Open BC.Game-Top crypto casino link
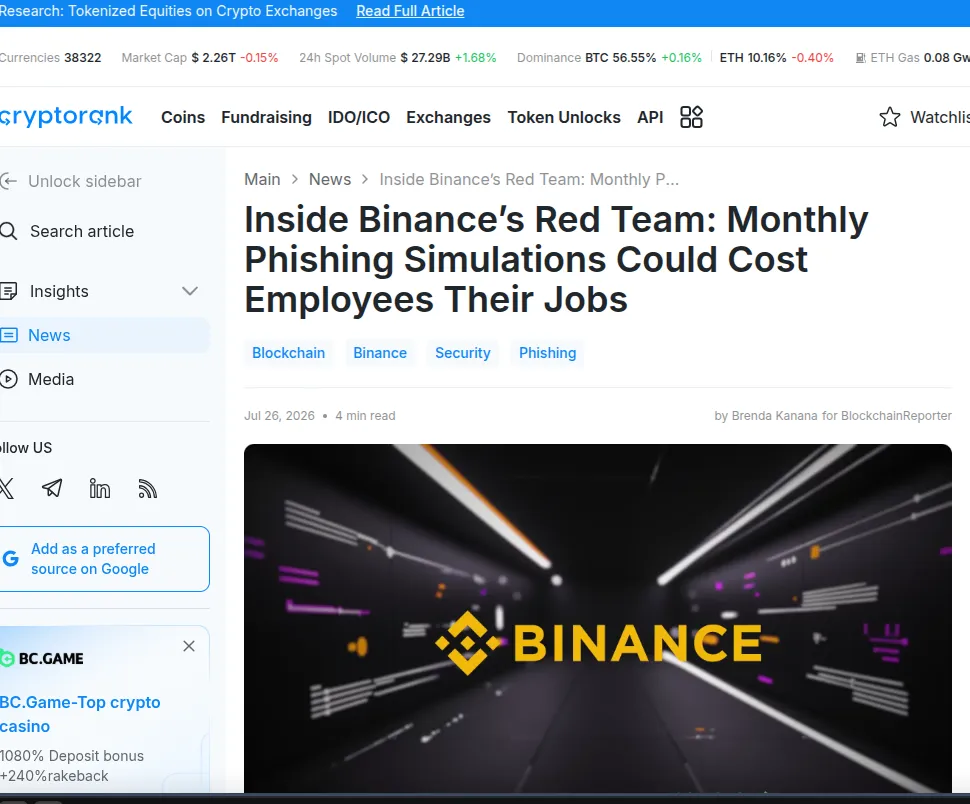Image resolution: width=970 pixels, height=804 pixels. (x=80, y=714)
